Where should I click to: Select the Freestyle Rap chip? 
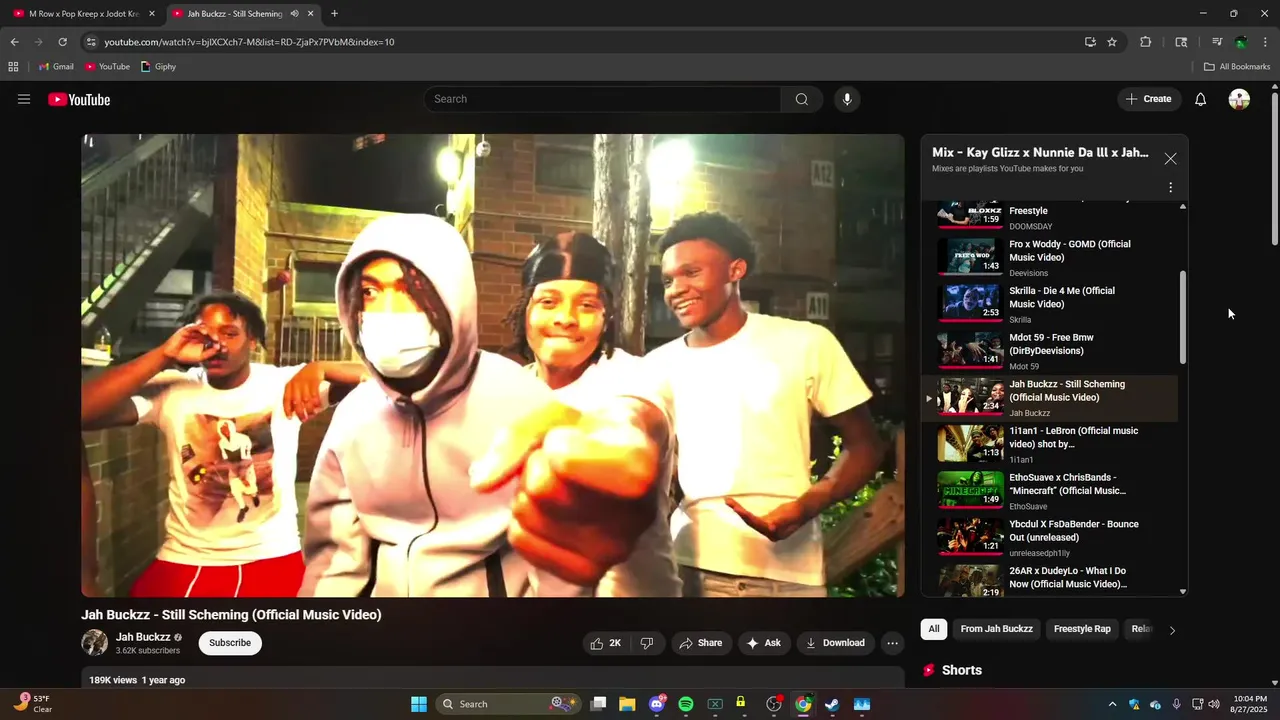pyautogui.click(x=1082, y=629)
